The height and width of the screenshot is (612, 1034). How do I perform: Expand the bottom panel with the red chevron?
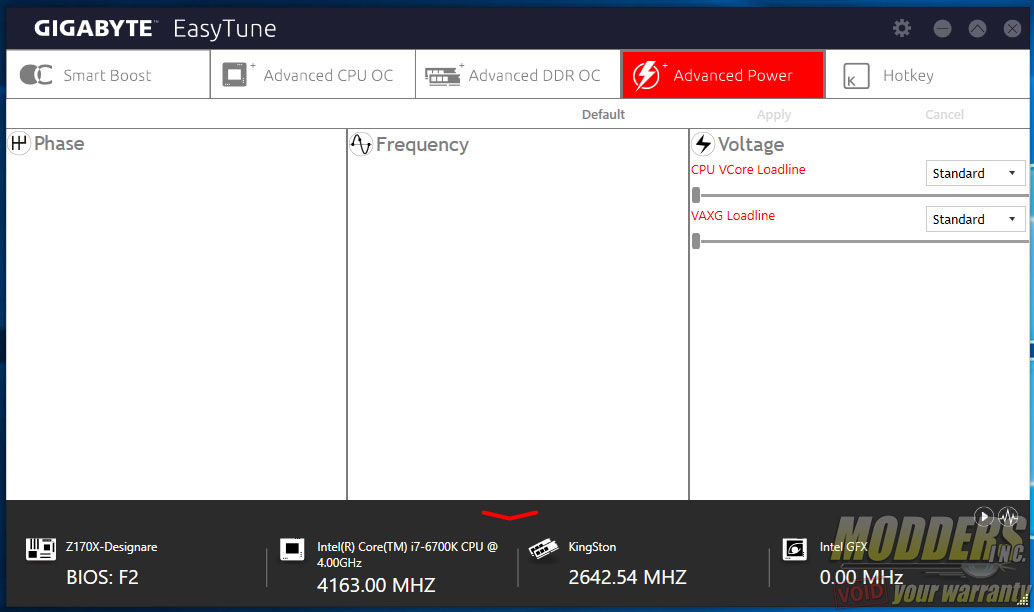510,514
